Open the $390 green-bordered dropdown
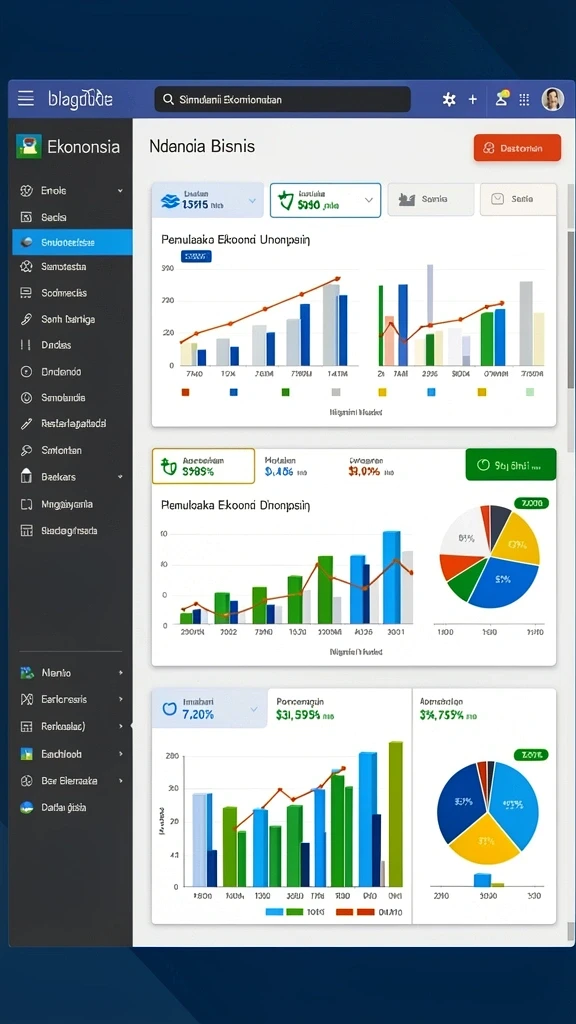576x1024 pixels. (x=325, y=200)
